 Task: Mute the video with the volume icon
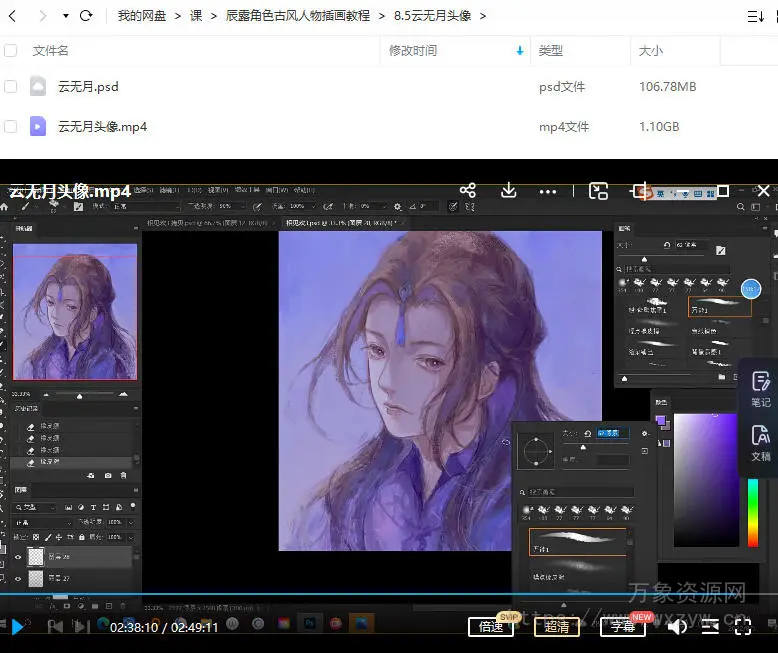pyautogui.click(x=677, y=627)
